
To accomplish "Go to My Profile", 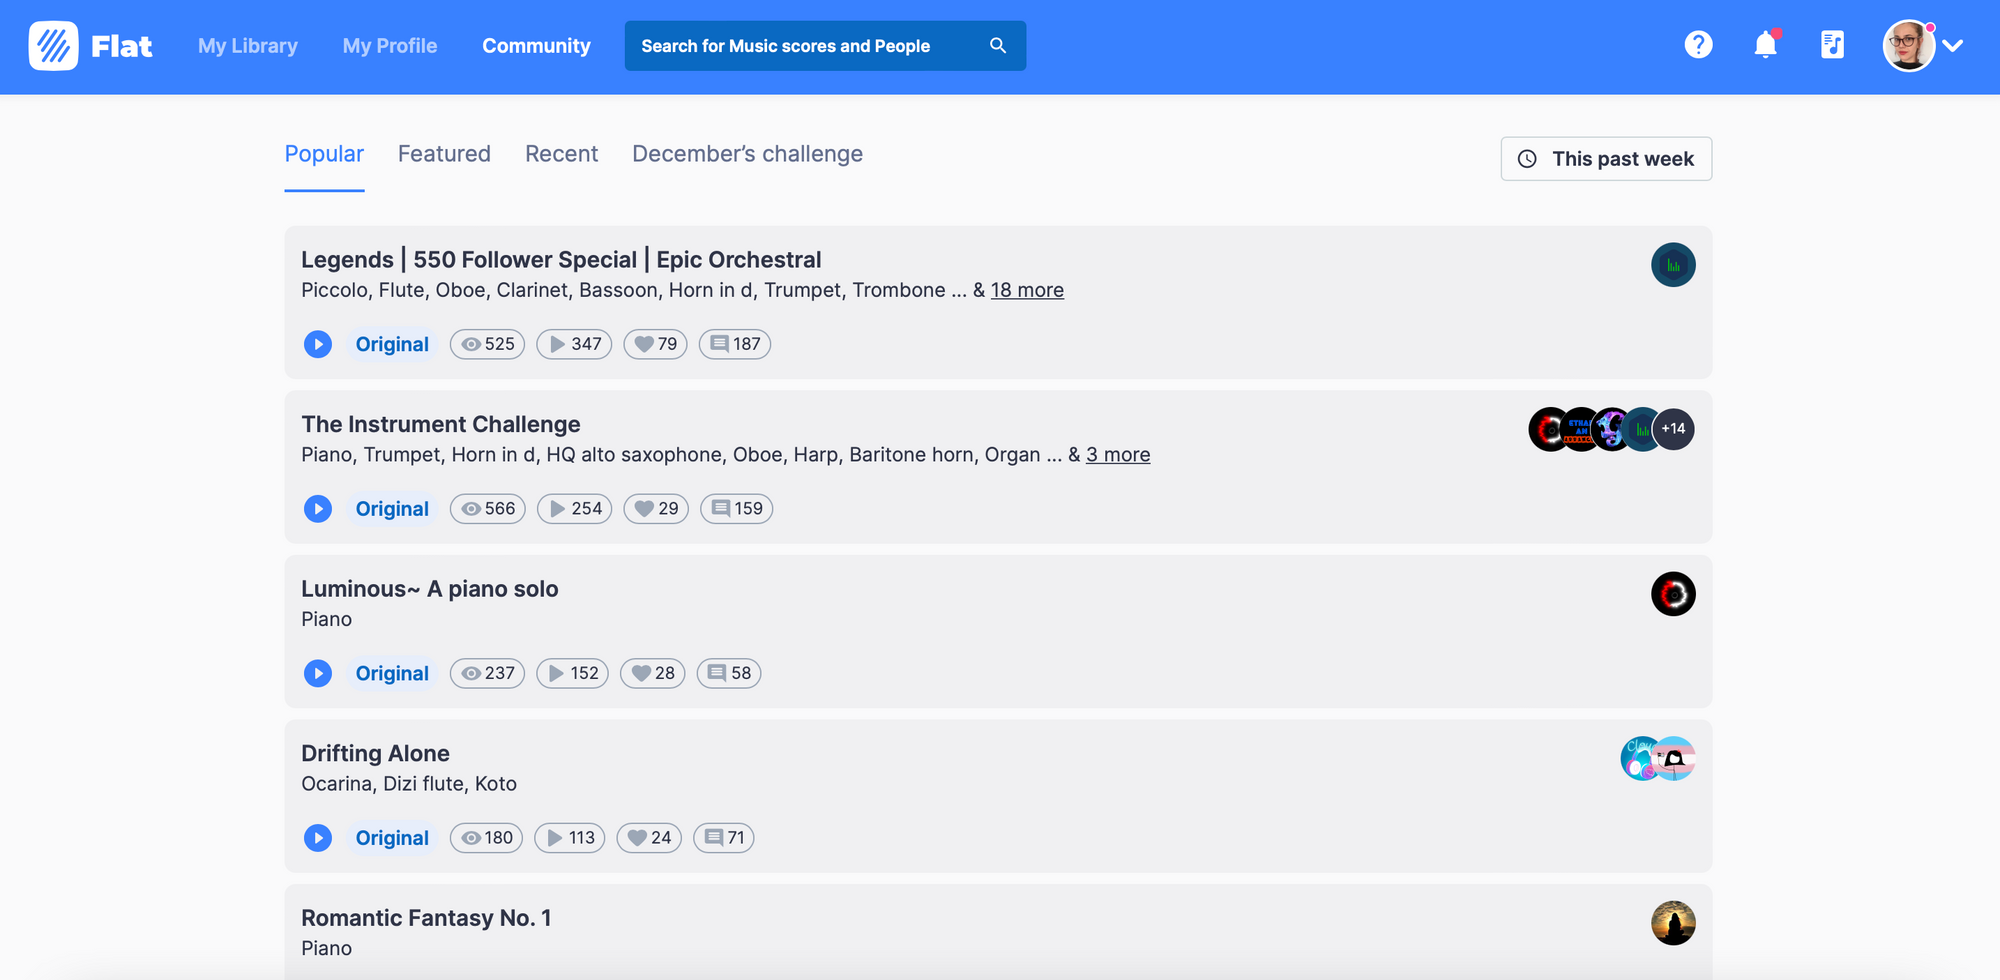I will coord(390,46).
